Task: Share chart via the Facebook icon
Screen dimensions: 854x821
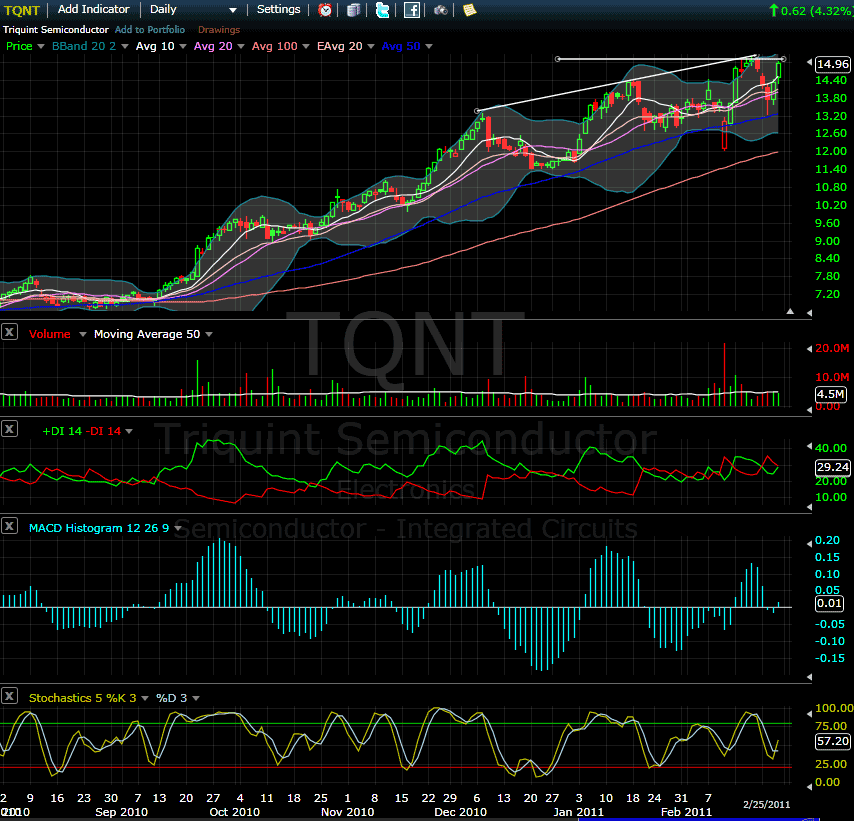Action: point(411,10)
